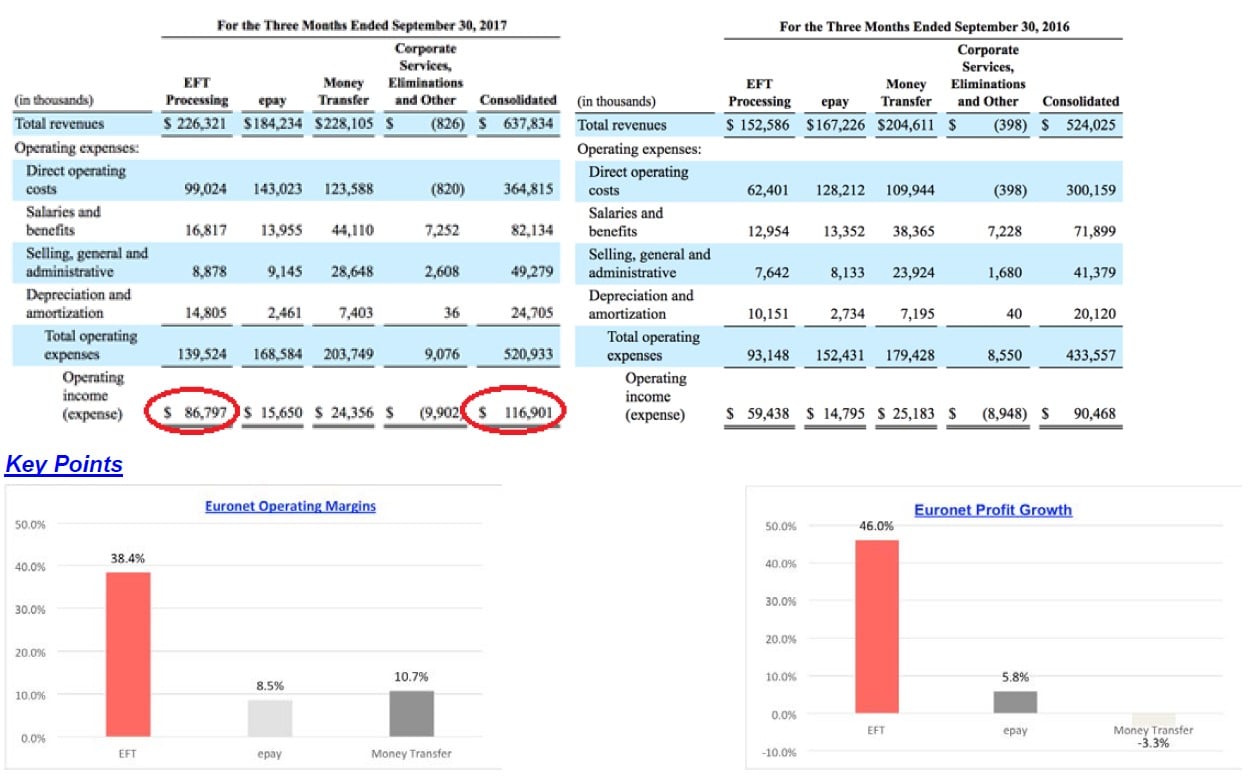1250x777 pixels.
Task: Select the dark gray Money Transfer bar showing 10.7%
Action: point(411,713)
